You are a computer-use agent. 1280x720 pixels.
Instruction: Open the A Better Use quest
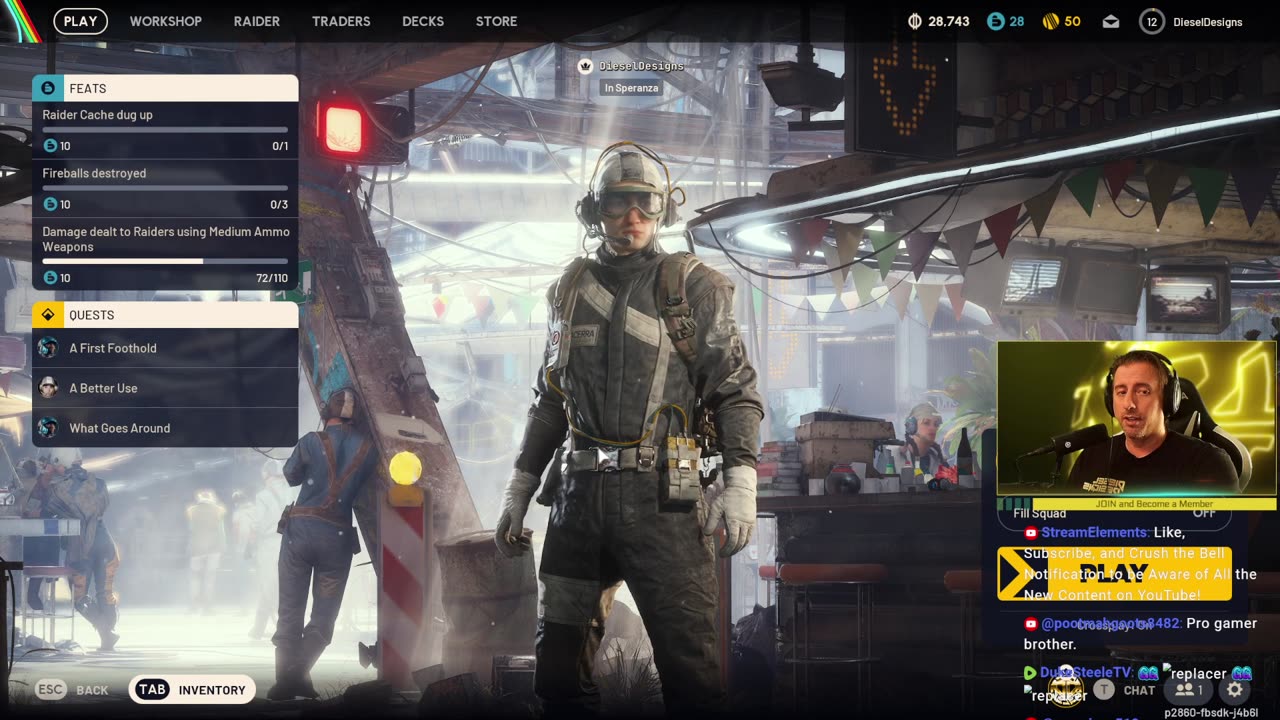pyautogui.click(x=165, y=388)
